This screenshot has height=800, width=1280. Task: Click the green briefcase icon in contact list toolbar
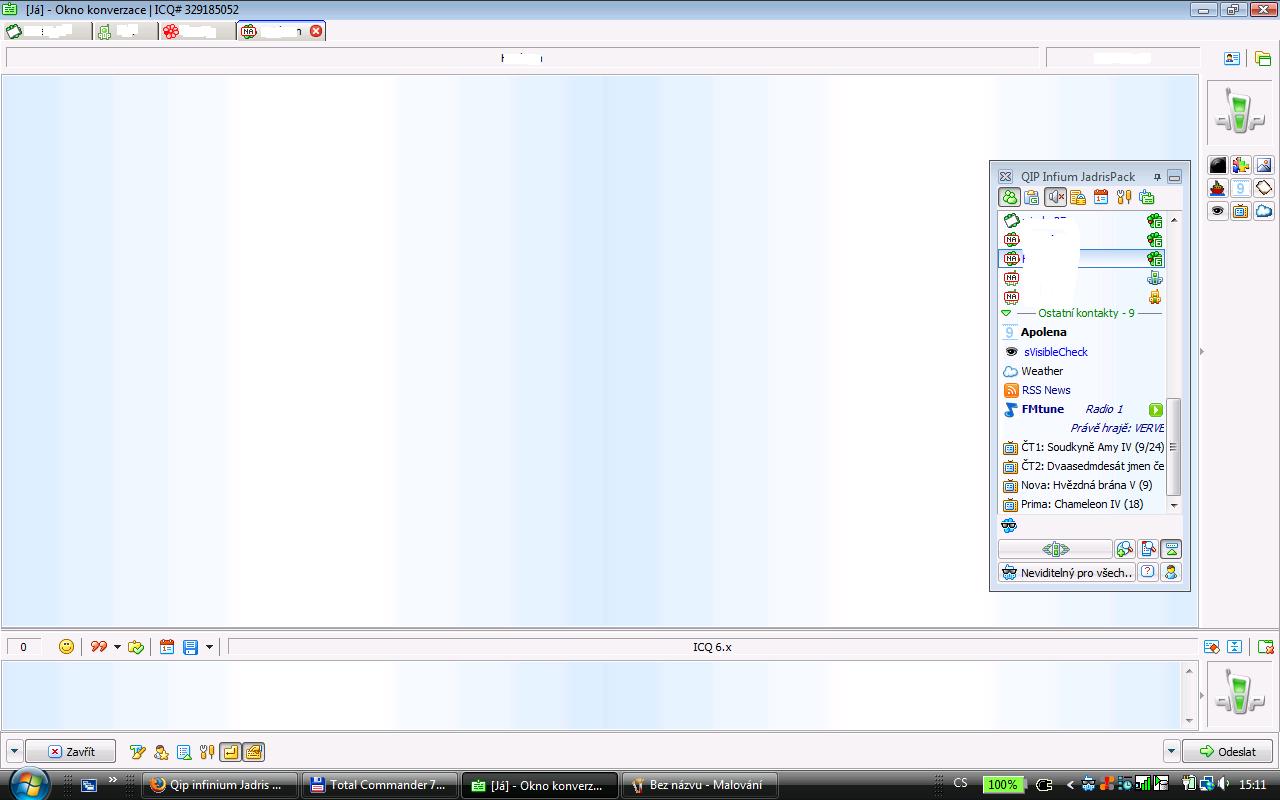1147,198
